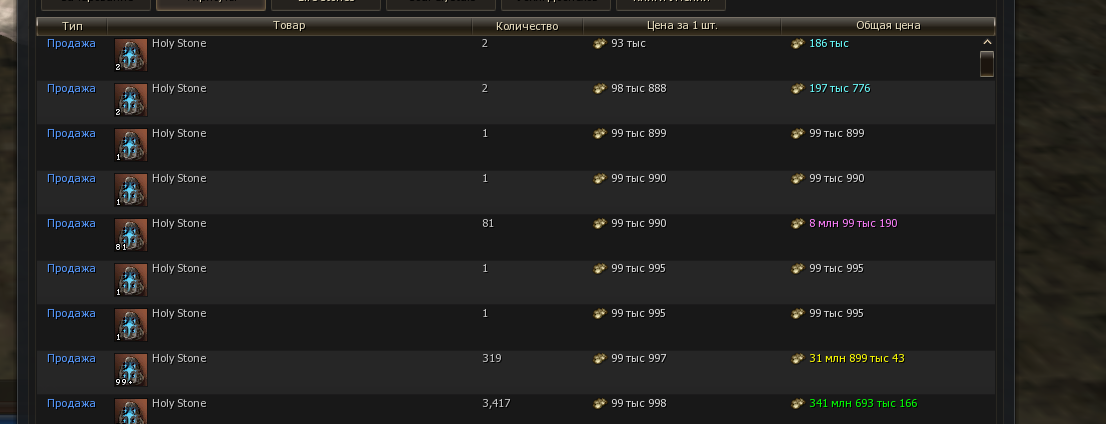Click the gold coin icon beside 186 тыс total

(798, 45)
